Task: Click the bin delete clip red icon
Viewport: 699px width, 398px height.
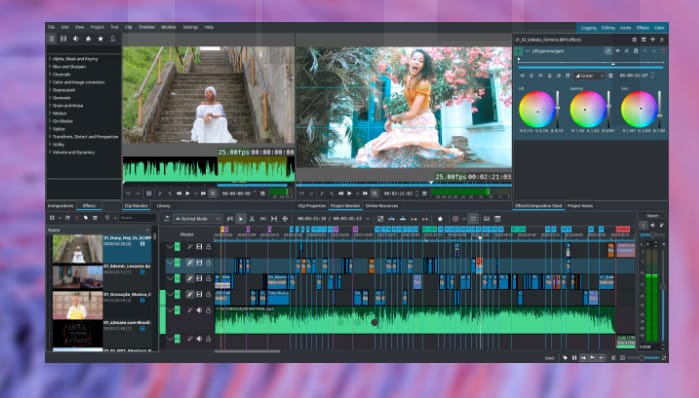Action: [77, 218]
